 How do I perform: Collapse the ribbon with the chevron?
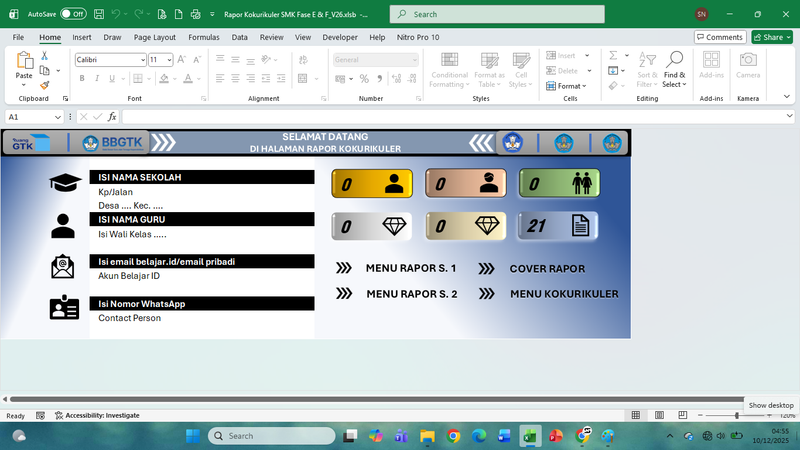click(x=787, y=96)
